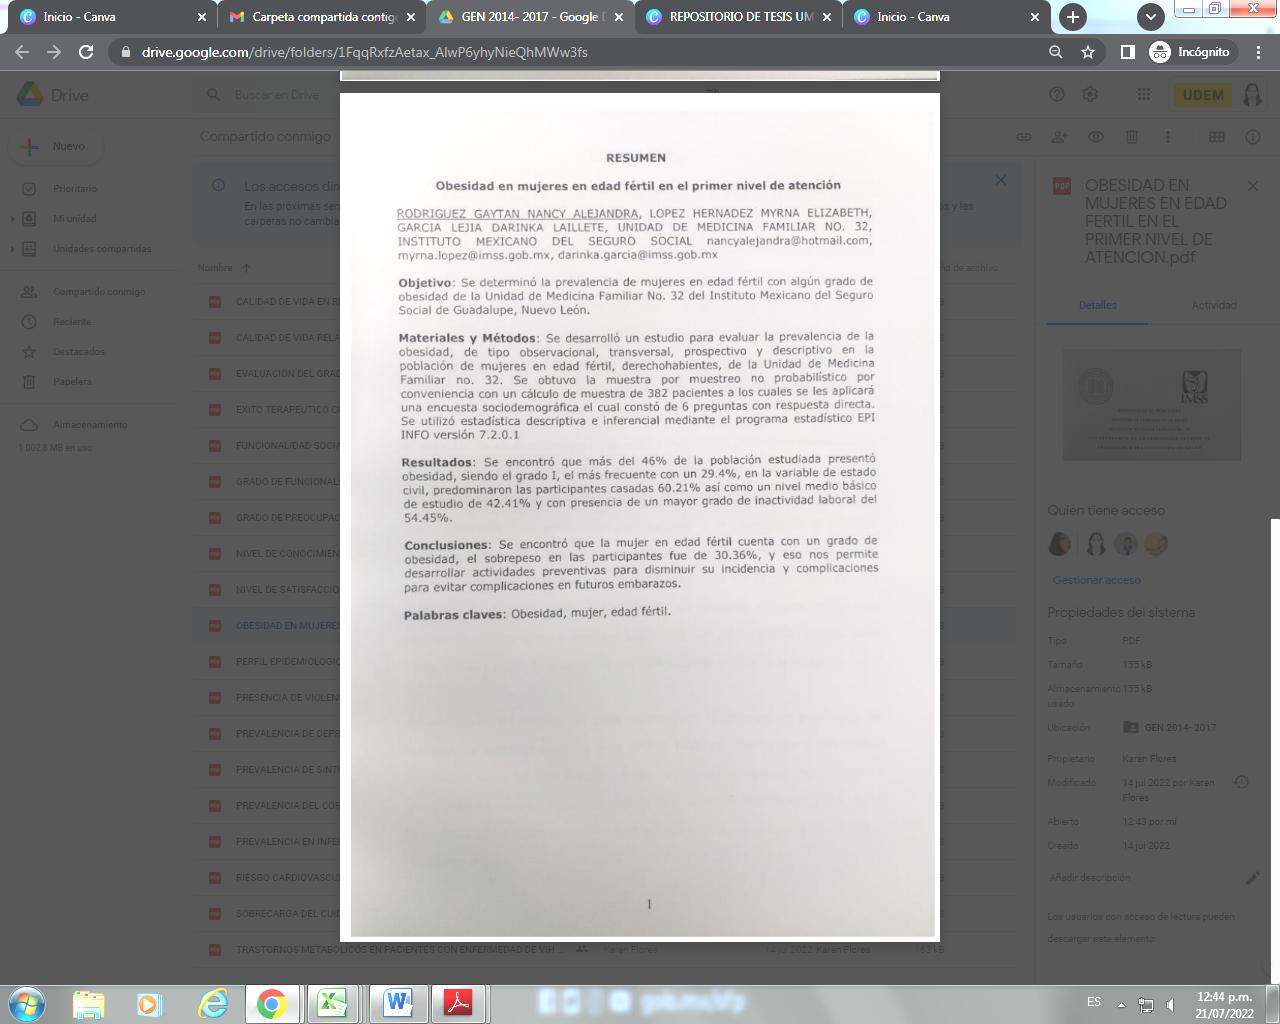Expand Mi unidad tree arrow
This screenshot has width=1280, height=1024.
point(12,219)
